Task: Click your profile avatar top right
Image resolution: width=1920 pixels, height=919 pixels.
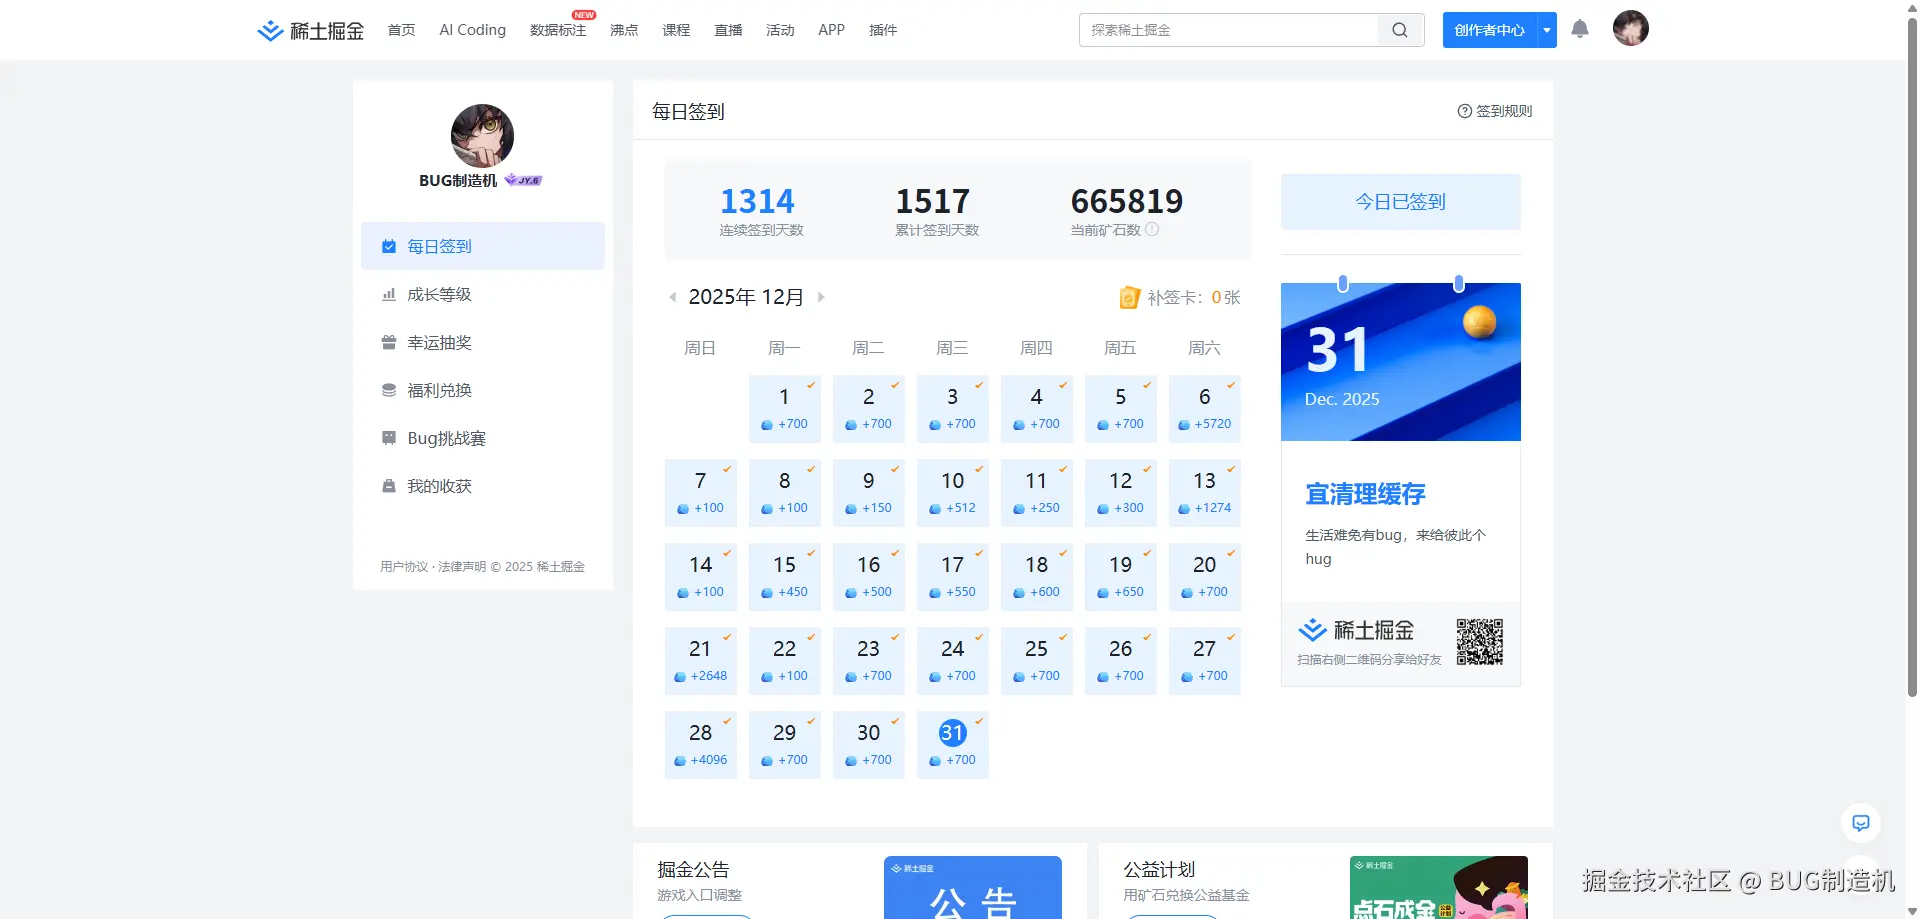Action: point(1631,28)
